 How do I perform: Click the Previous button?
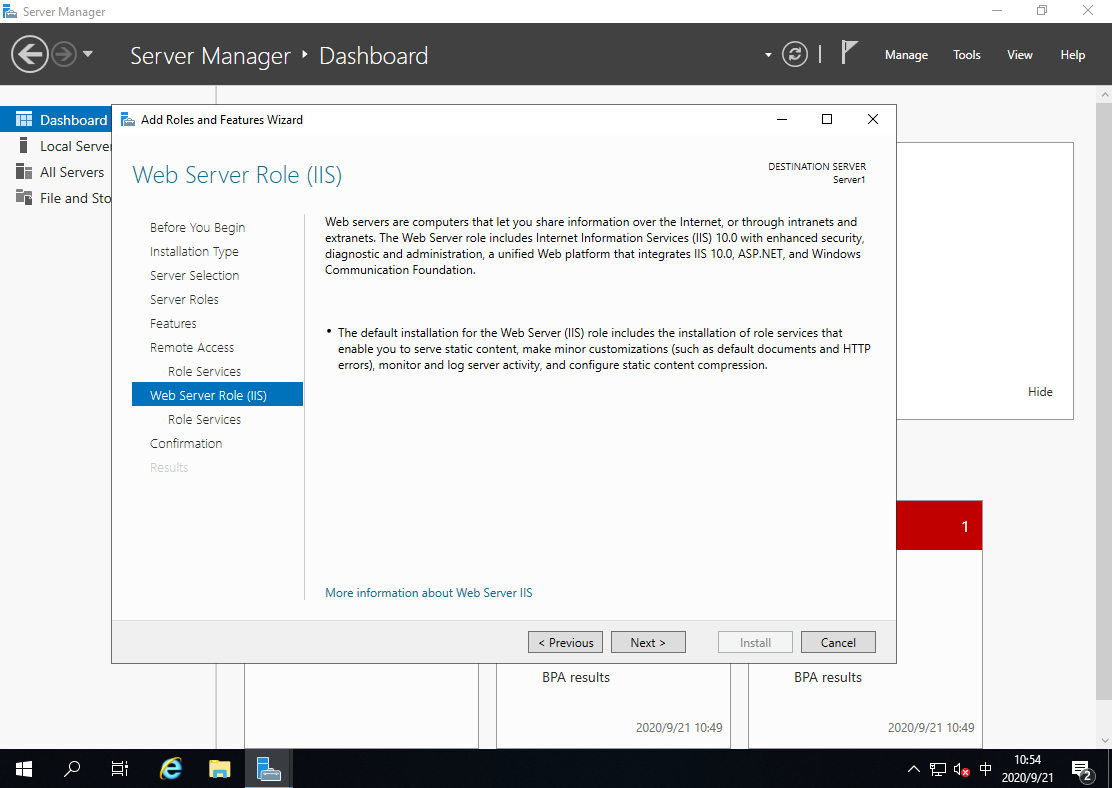(x=565, y=642)
